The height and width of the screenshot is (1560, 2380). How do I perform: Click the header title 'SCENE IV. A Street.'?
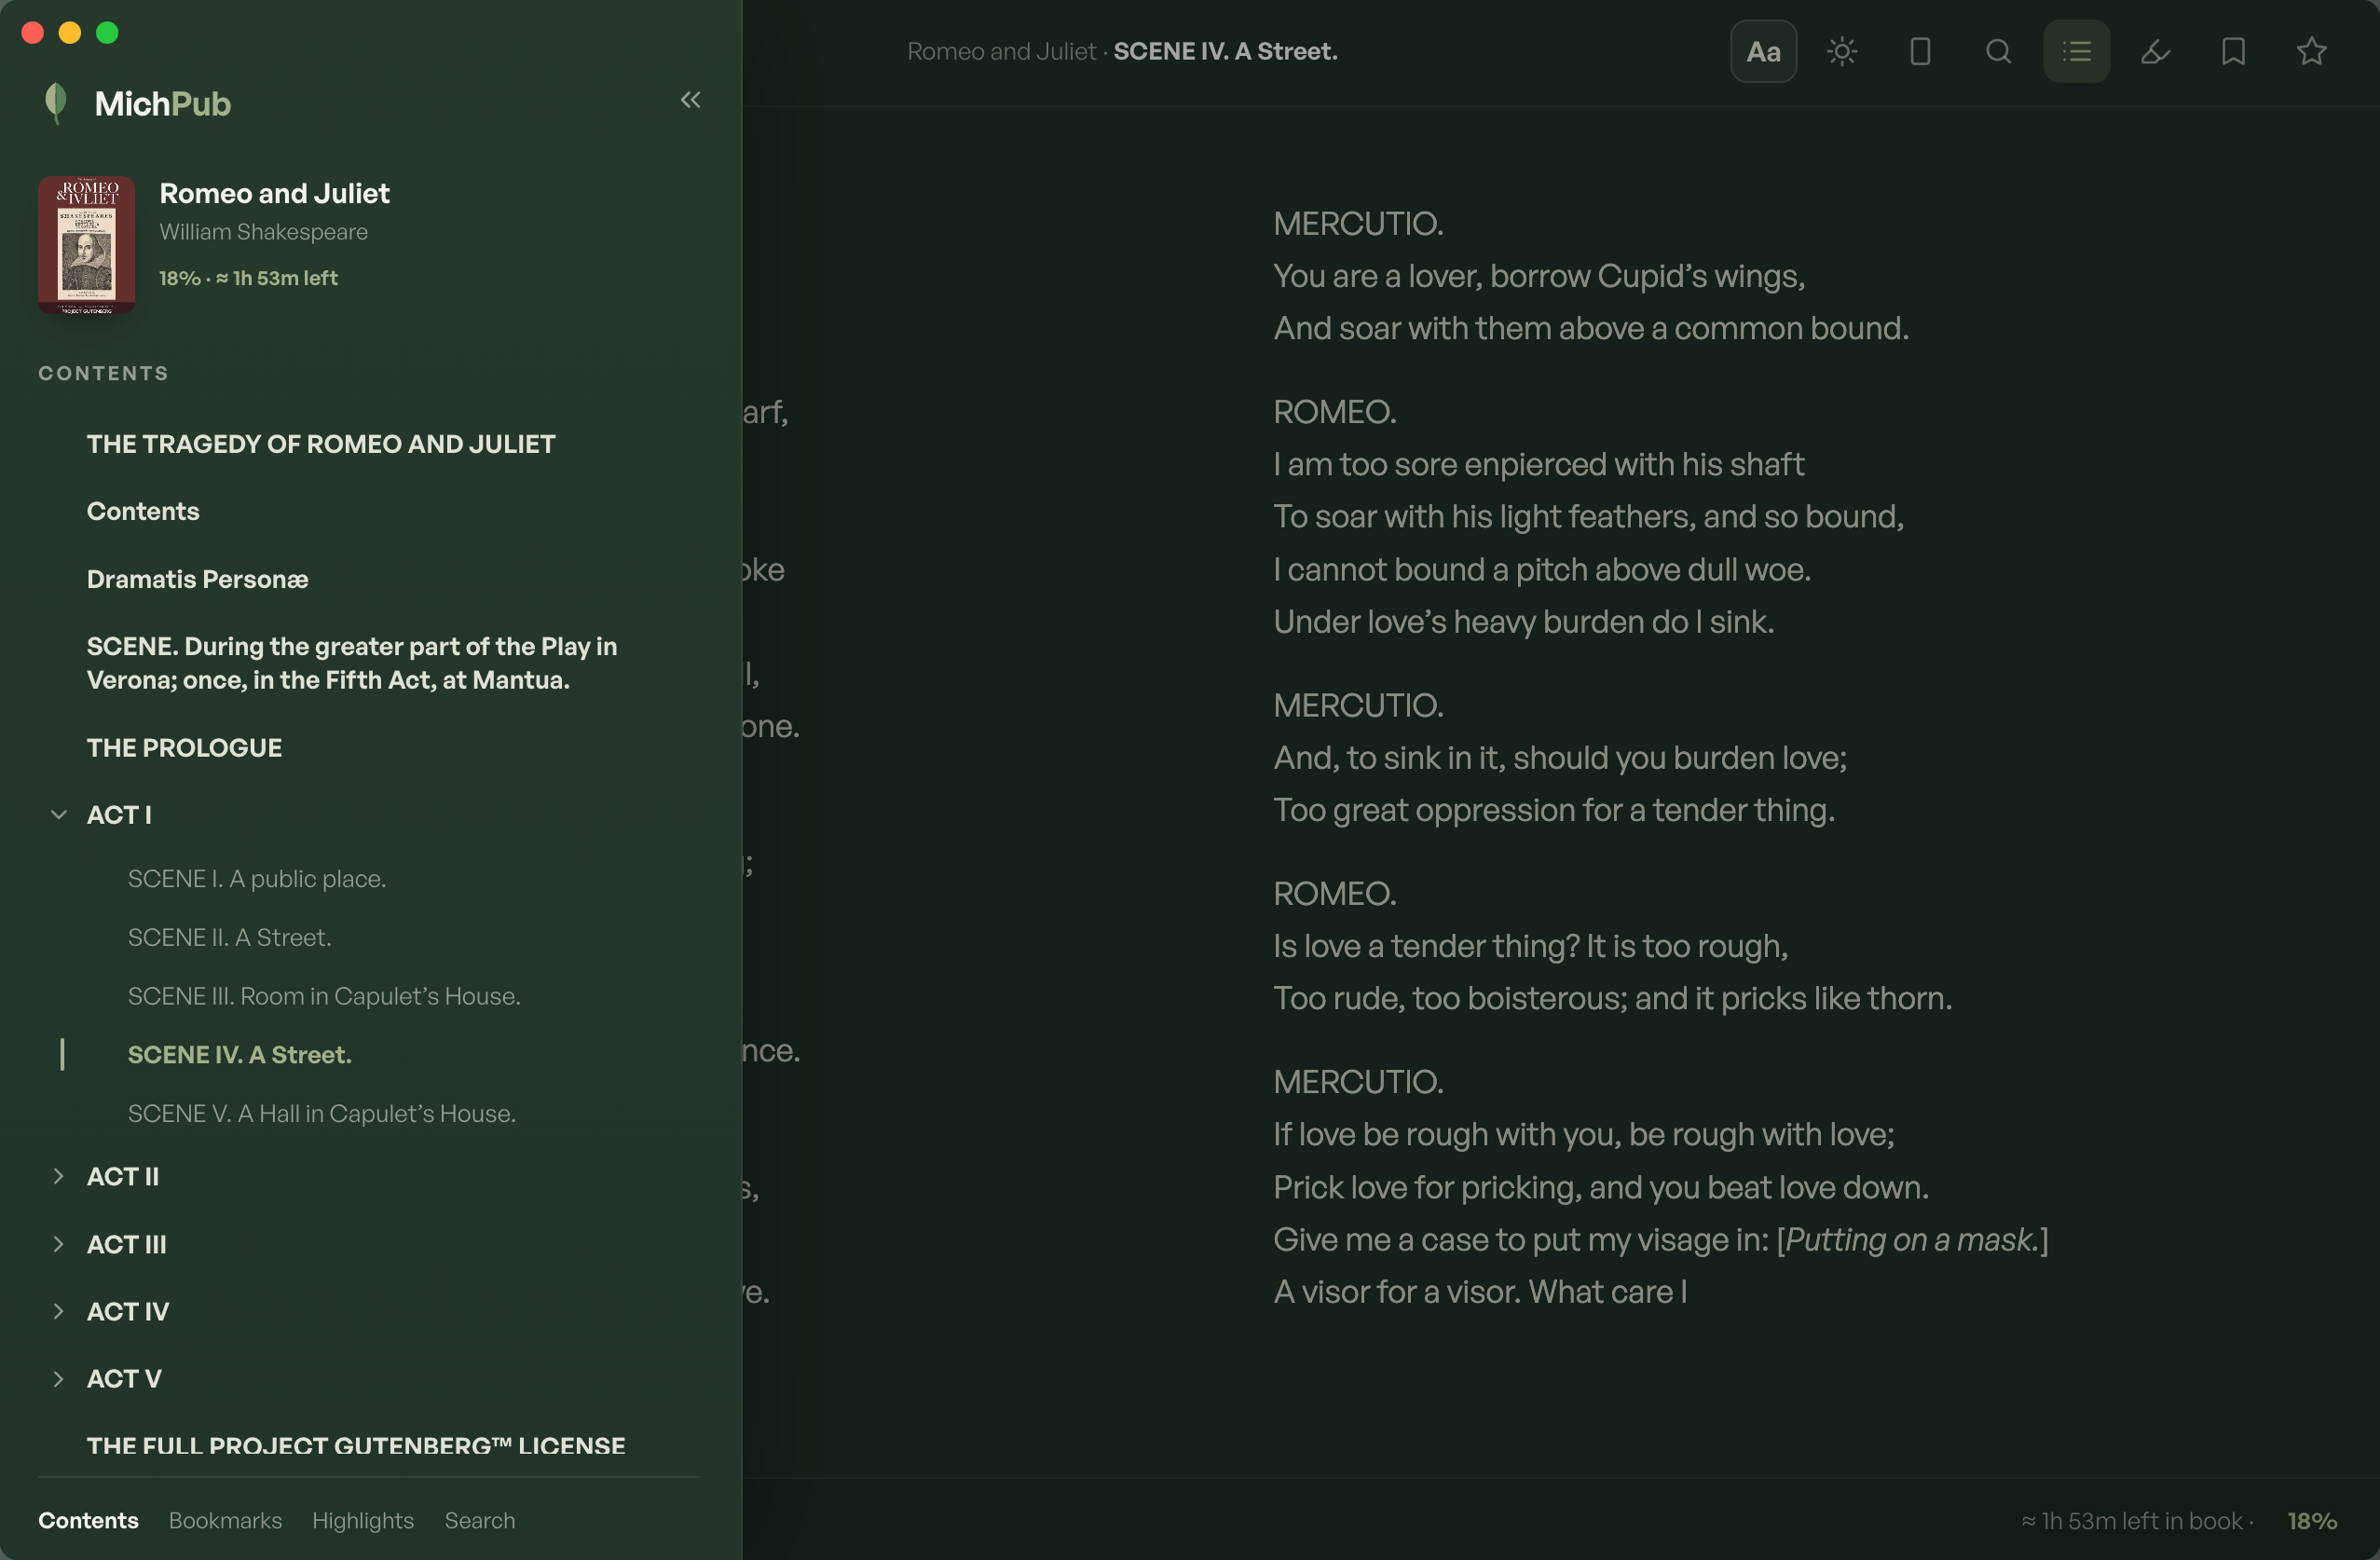point(1225,51)
